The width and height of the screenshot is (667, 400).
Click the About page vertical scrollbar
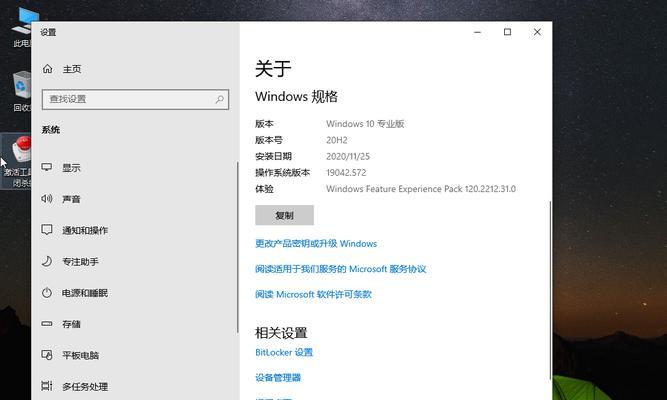click(x=550, y=289)
